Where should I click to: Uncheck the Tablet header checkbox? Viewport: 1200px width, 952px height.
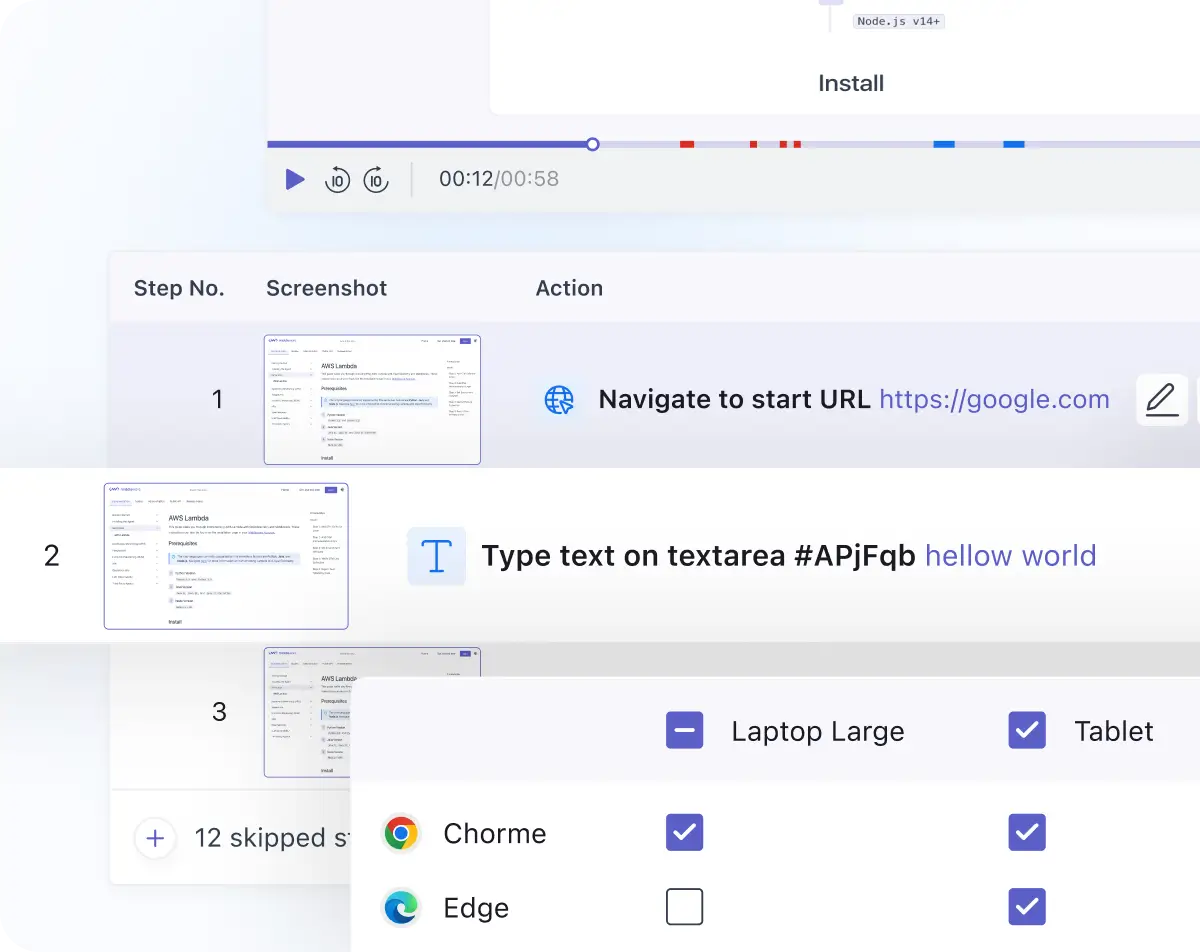coord(1027,731)
